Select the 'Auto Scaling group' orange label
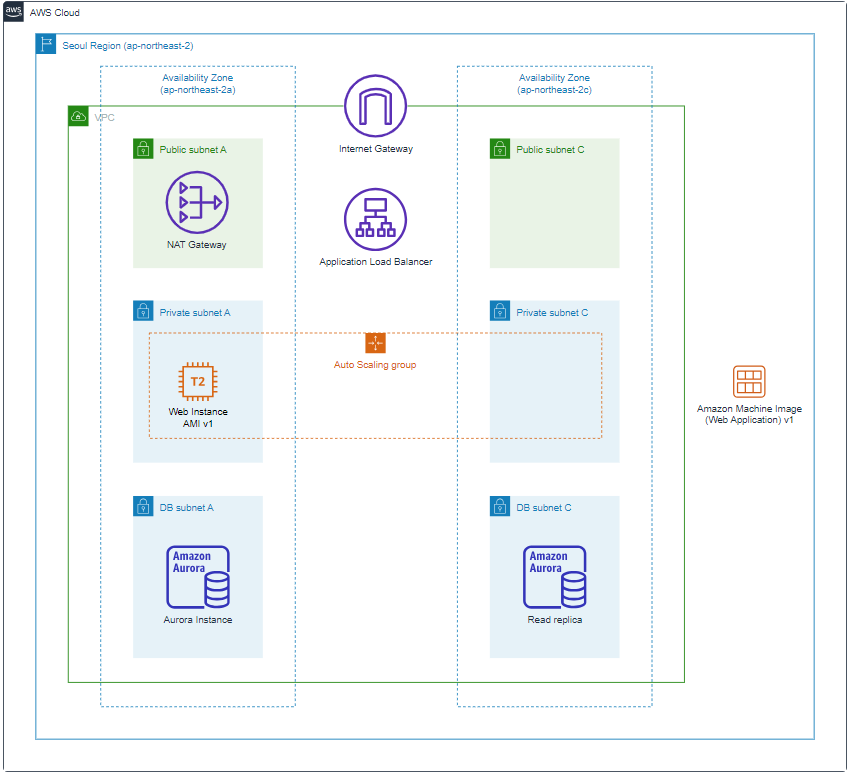 pos(375,365)
